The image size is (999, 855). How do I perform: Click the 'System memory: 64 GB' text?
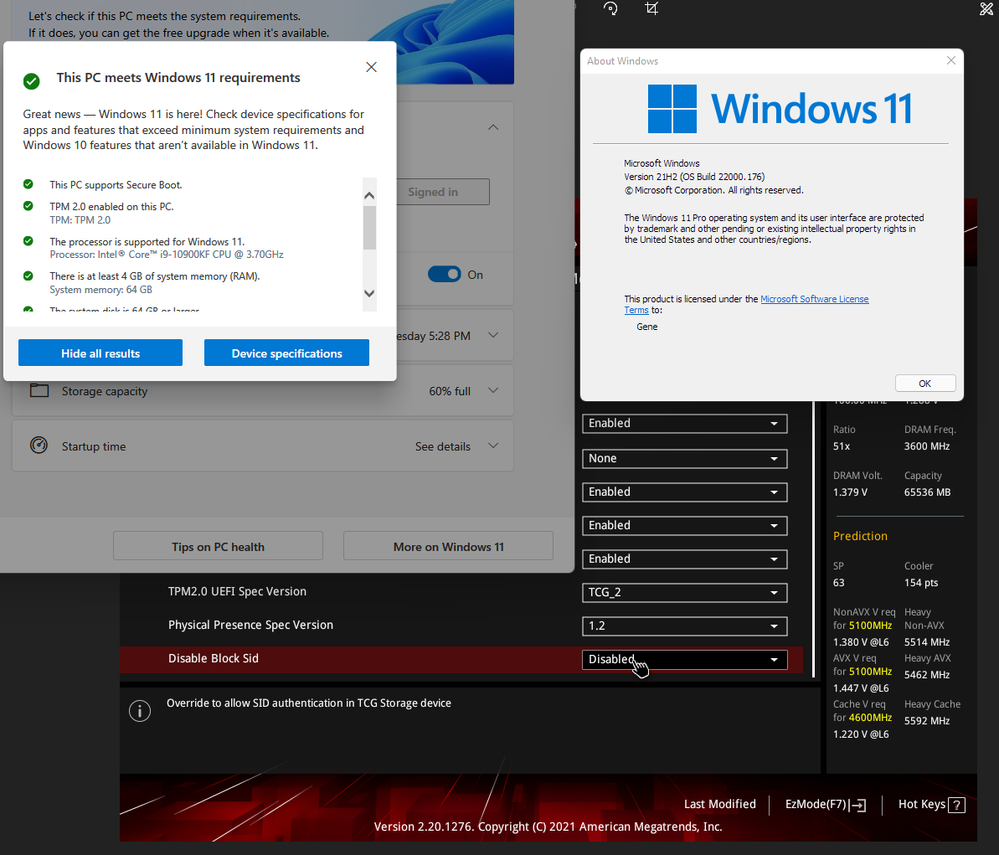point(101,289)
